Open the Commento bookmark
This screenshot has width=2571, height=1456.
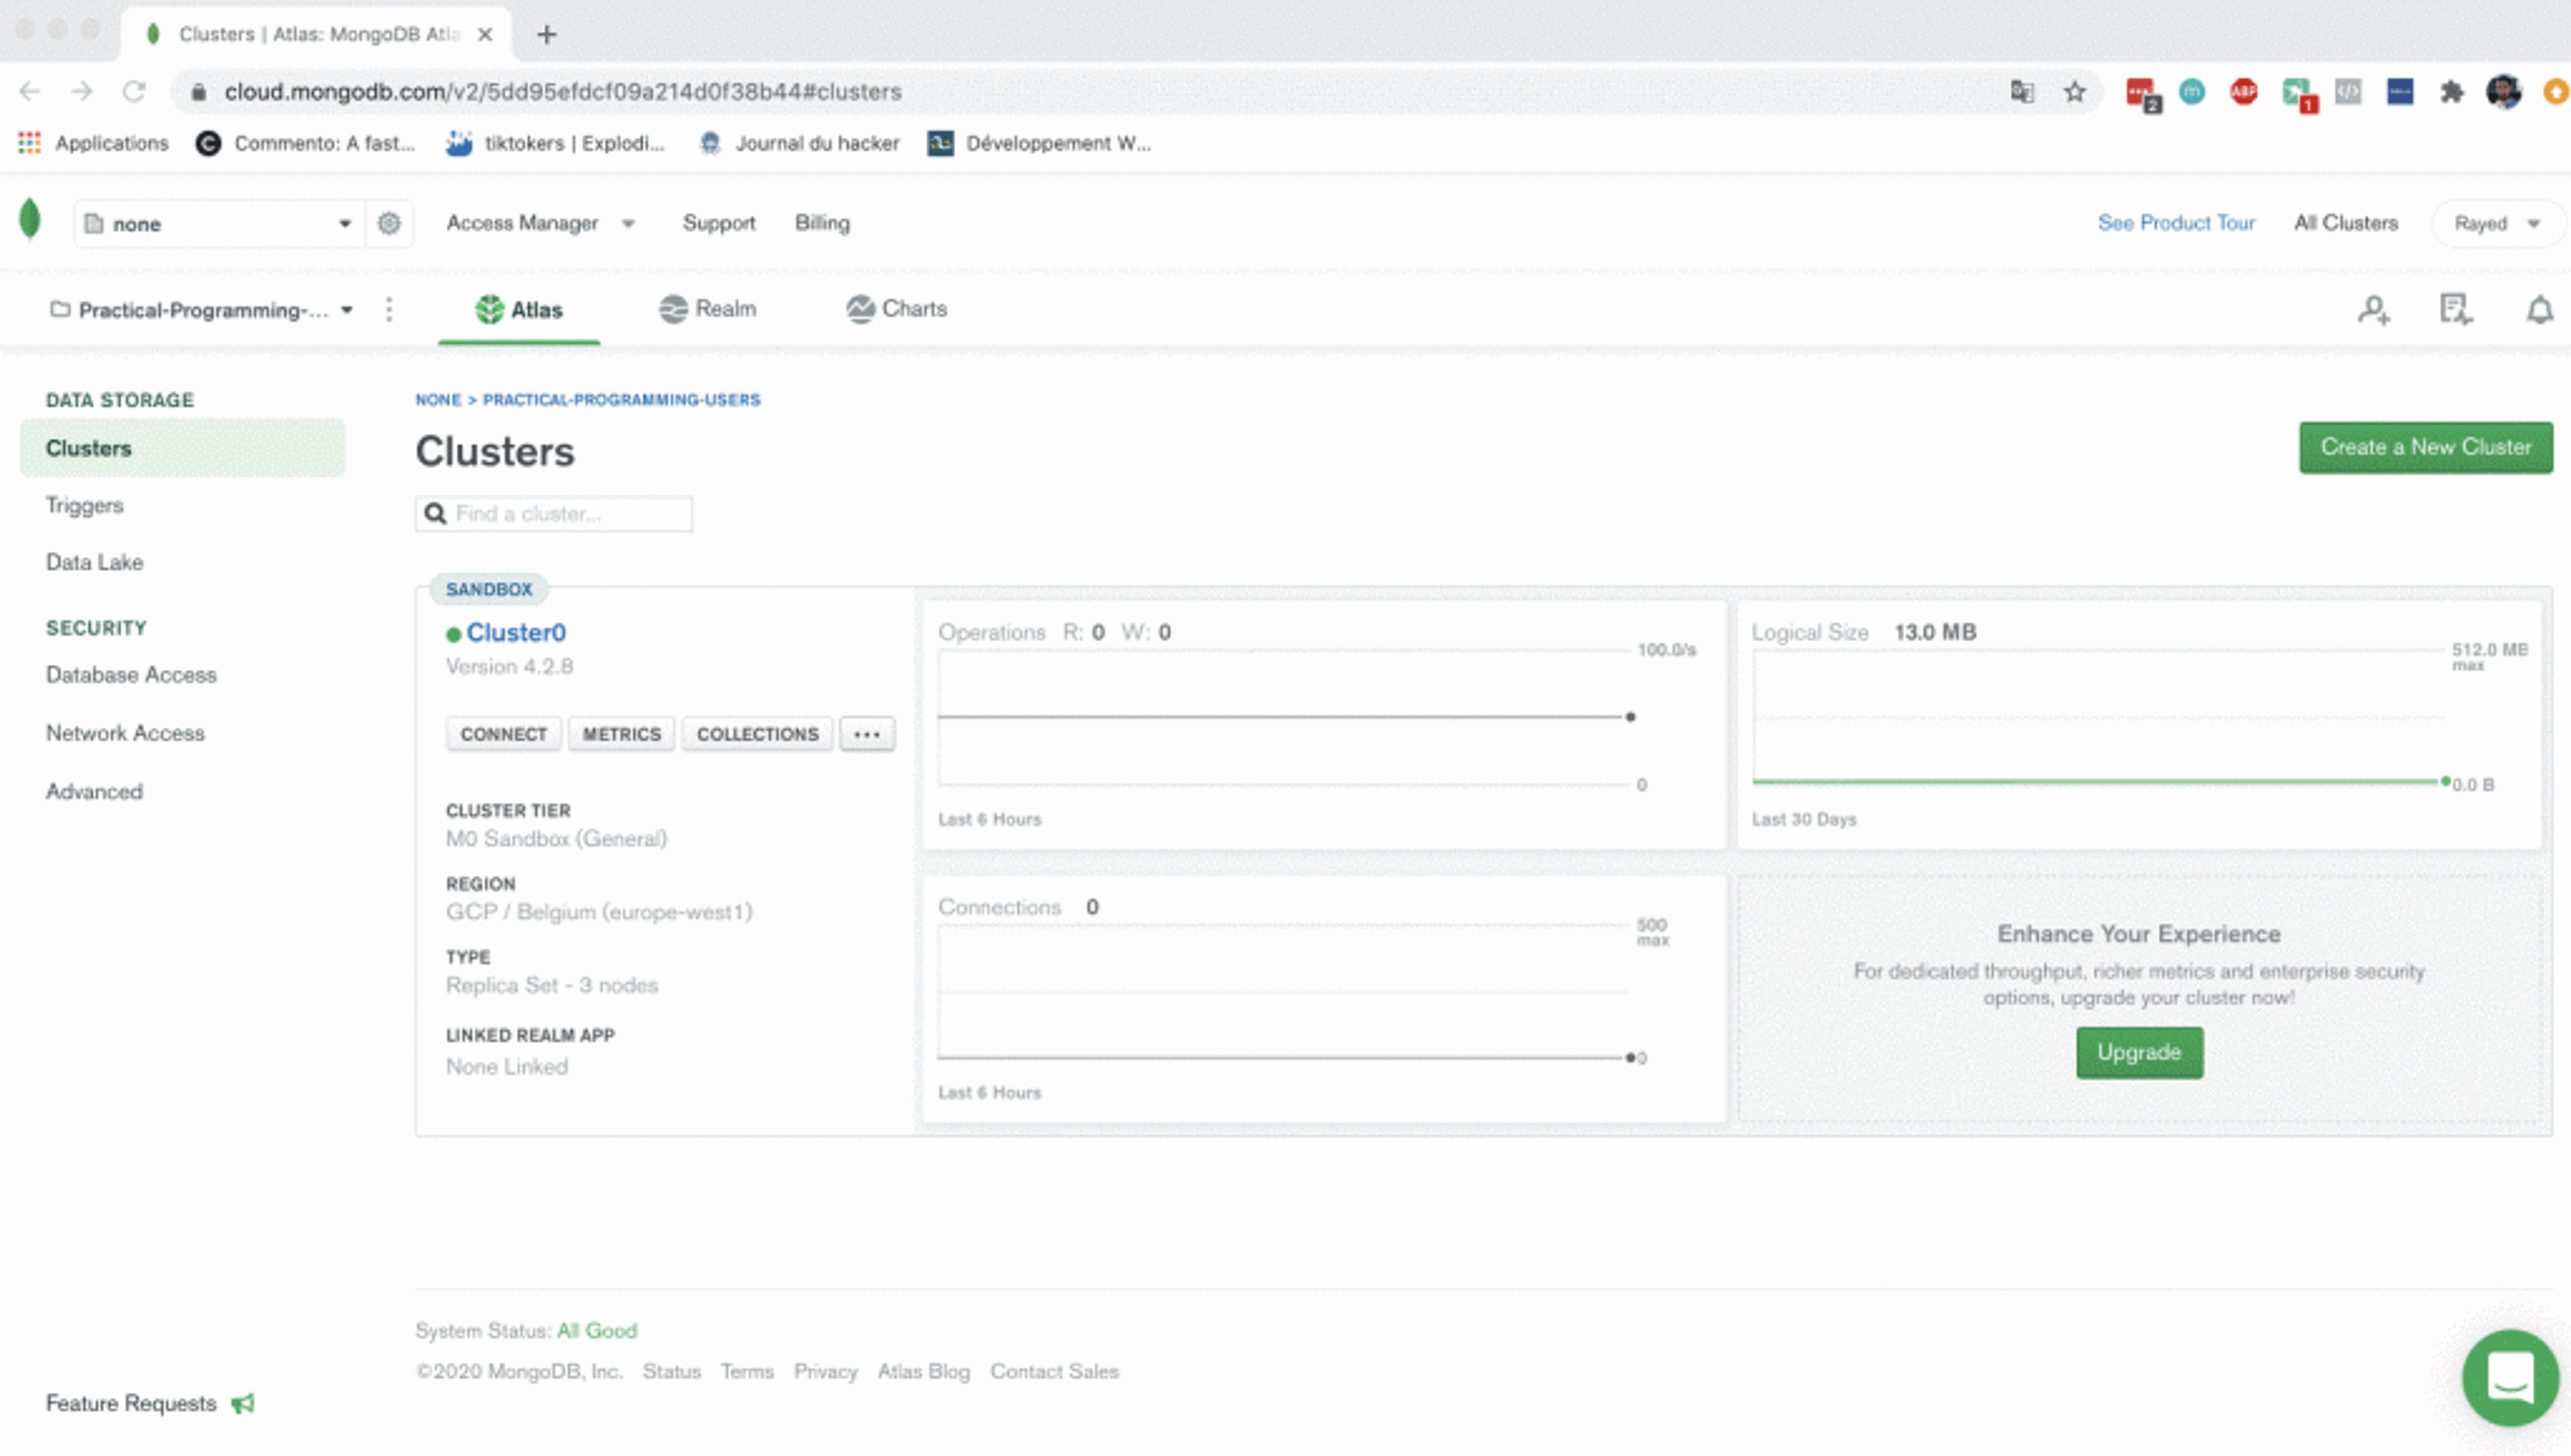click(x=305, y=143)
